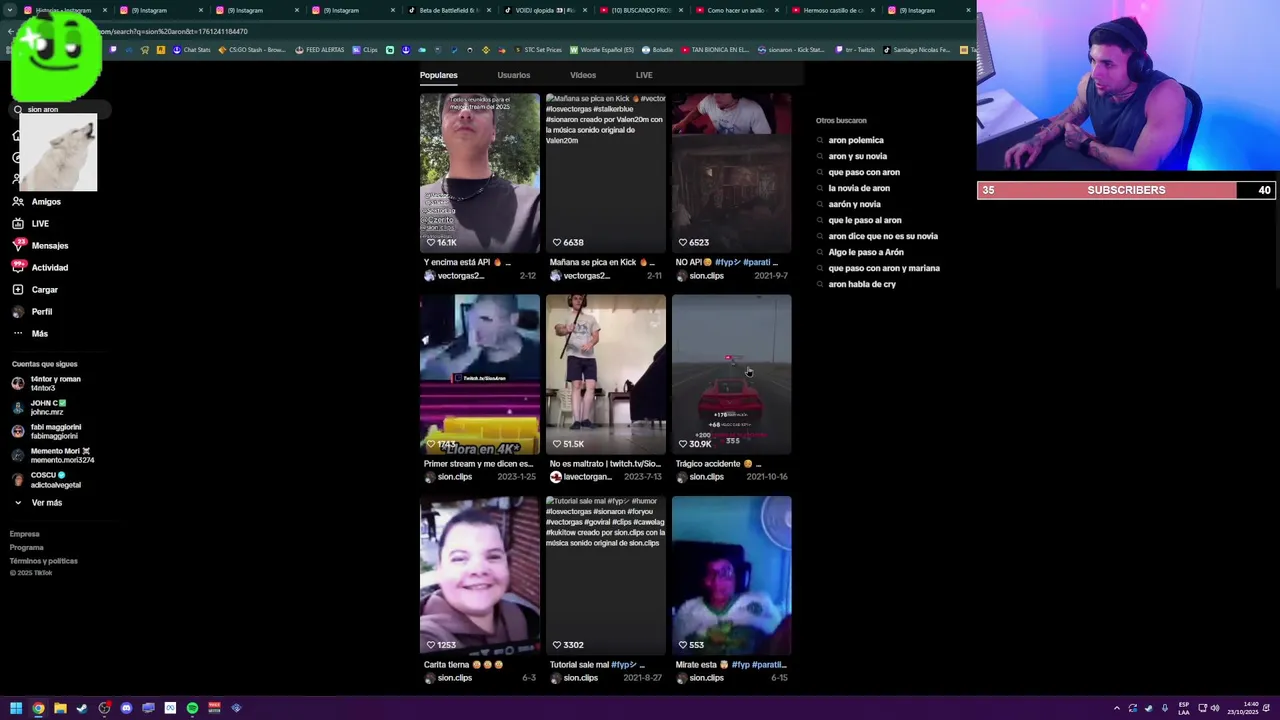Open the 'STC Set Prices' bookmark
Image resolution: width=1280 pixels, height=720 pixels.
pyautogui.click(x=538, y=50)
